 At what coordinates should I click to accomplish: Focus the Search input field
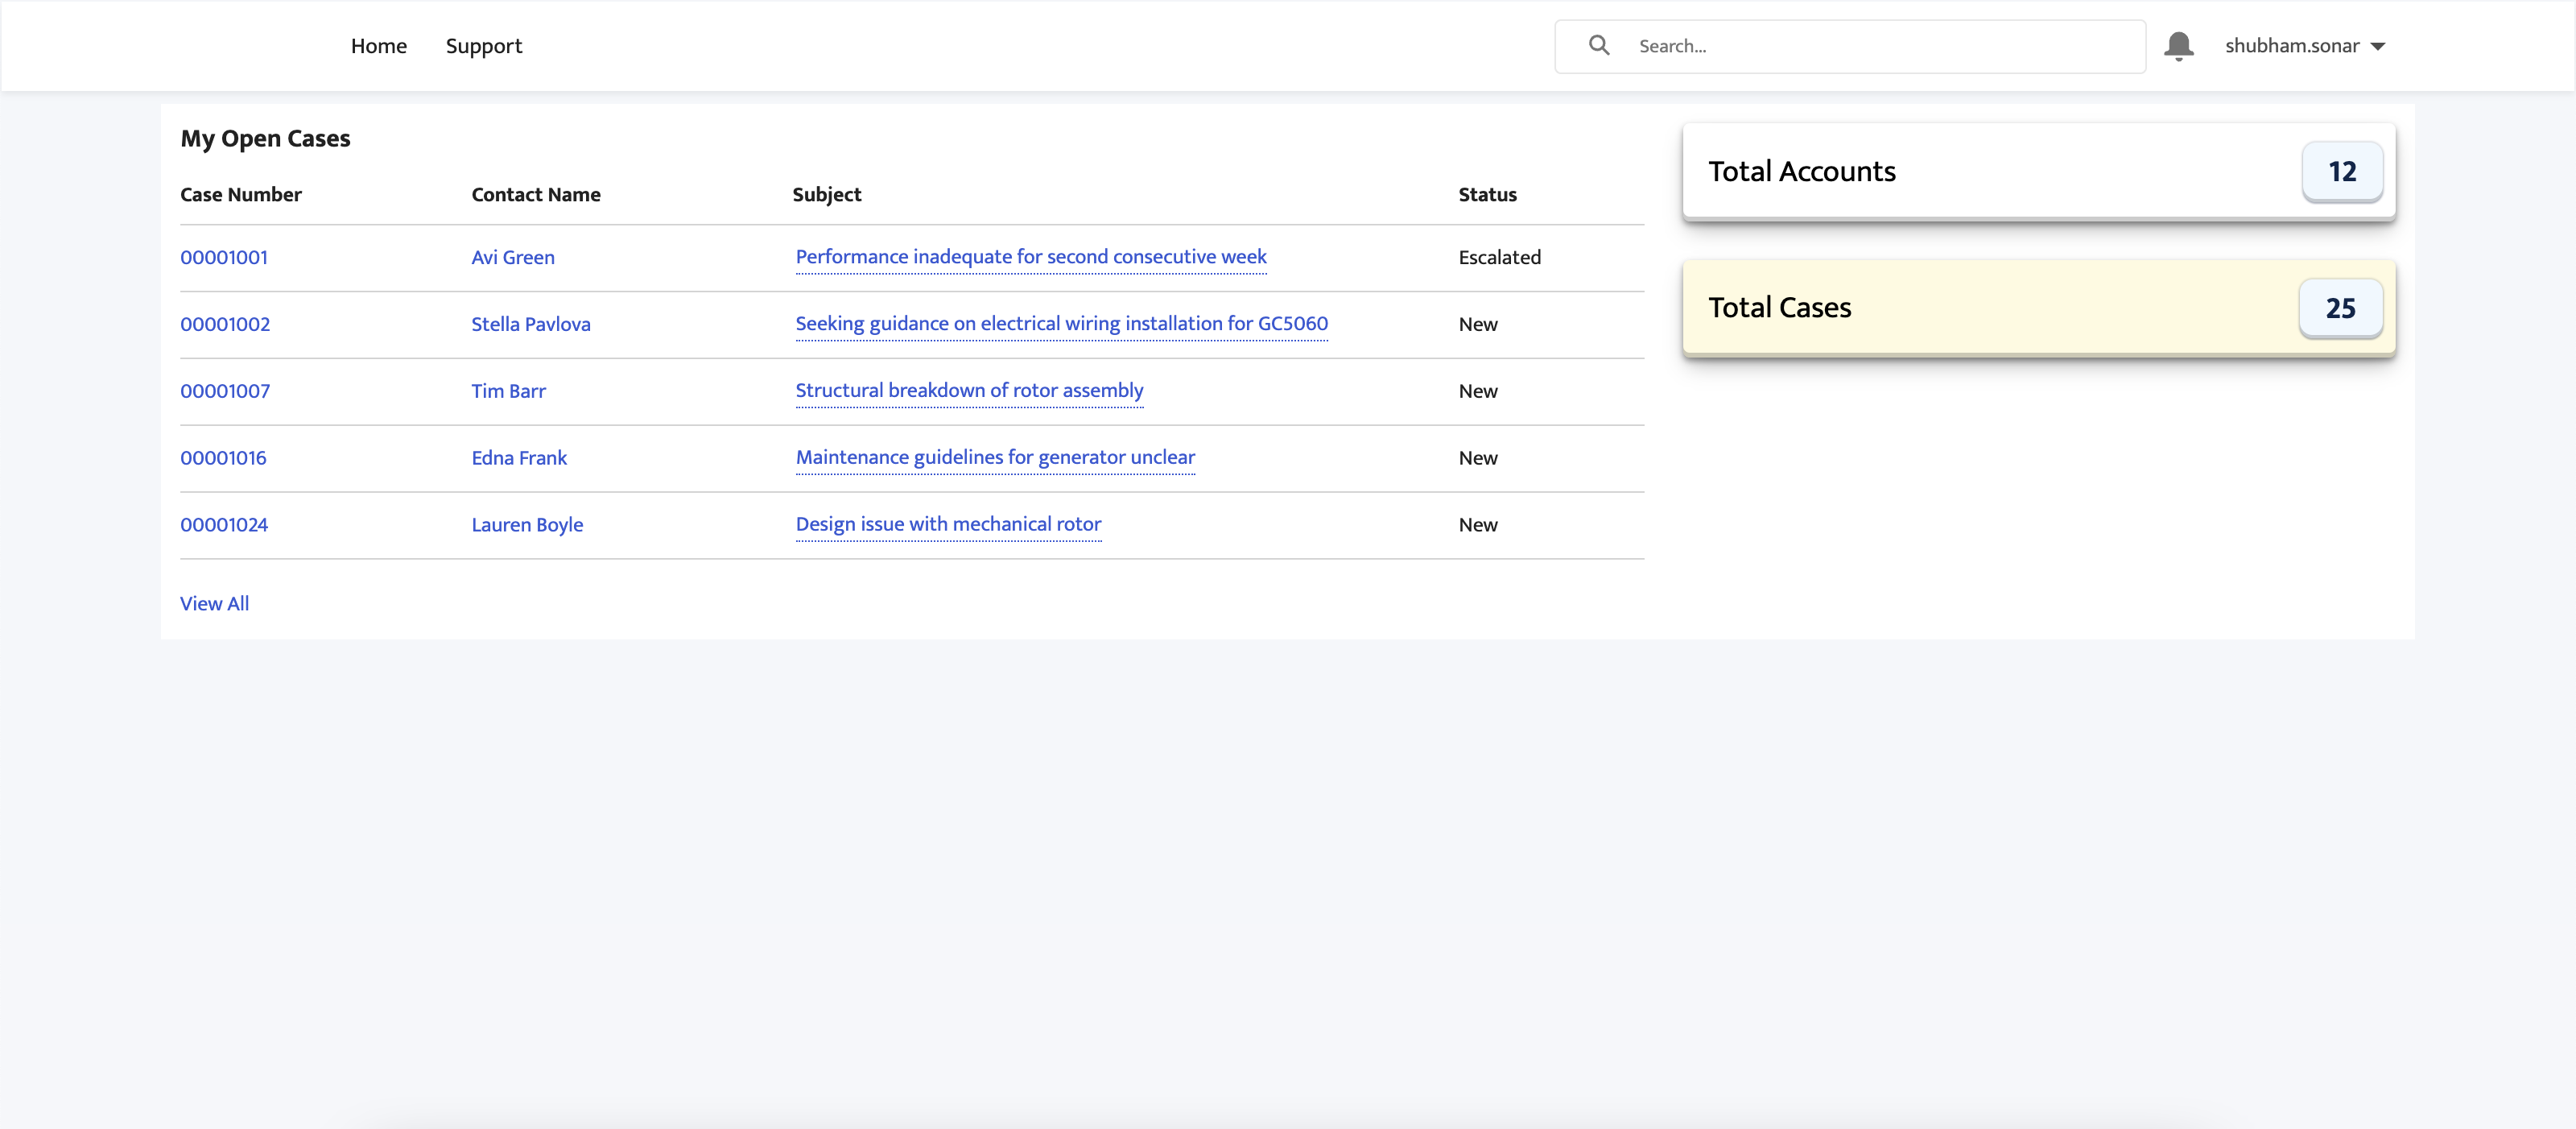1850,46
